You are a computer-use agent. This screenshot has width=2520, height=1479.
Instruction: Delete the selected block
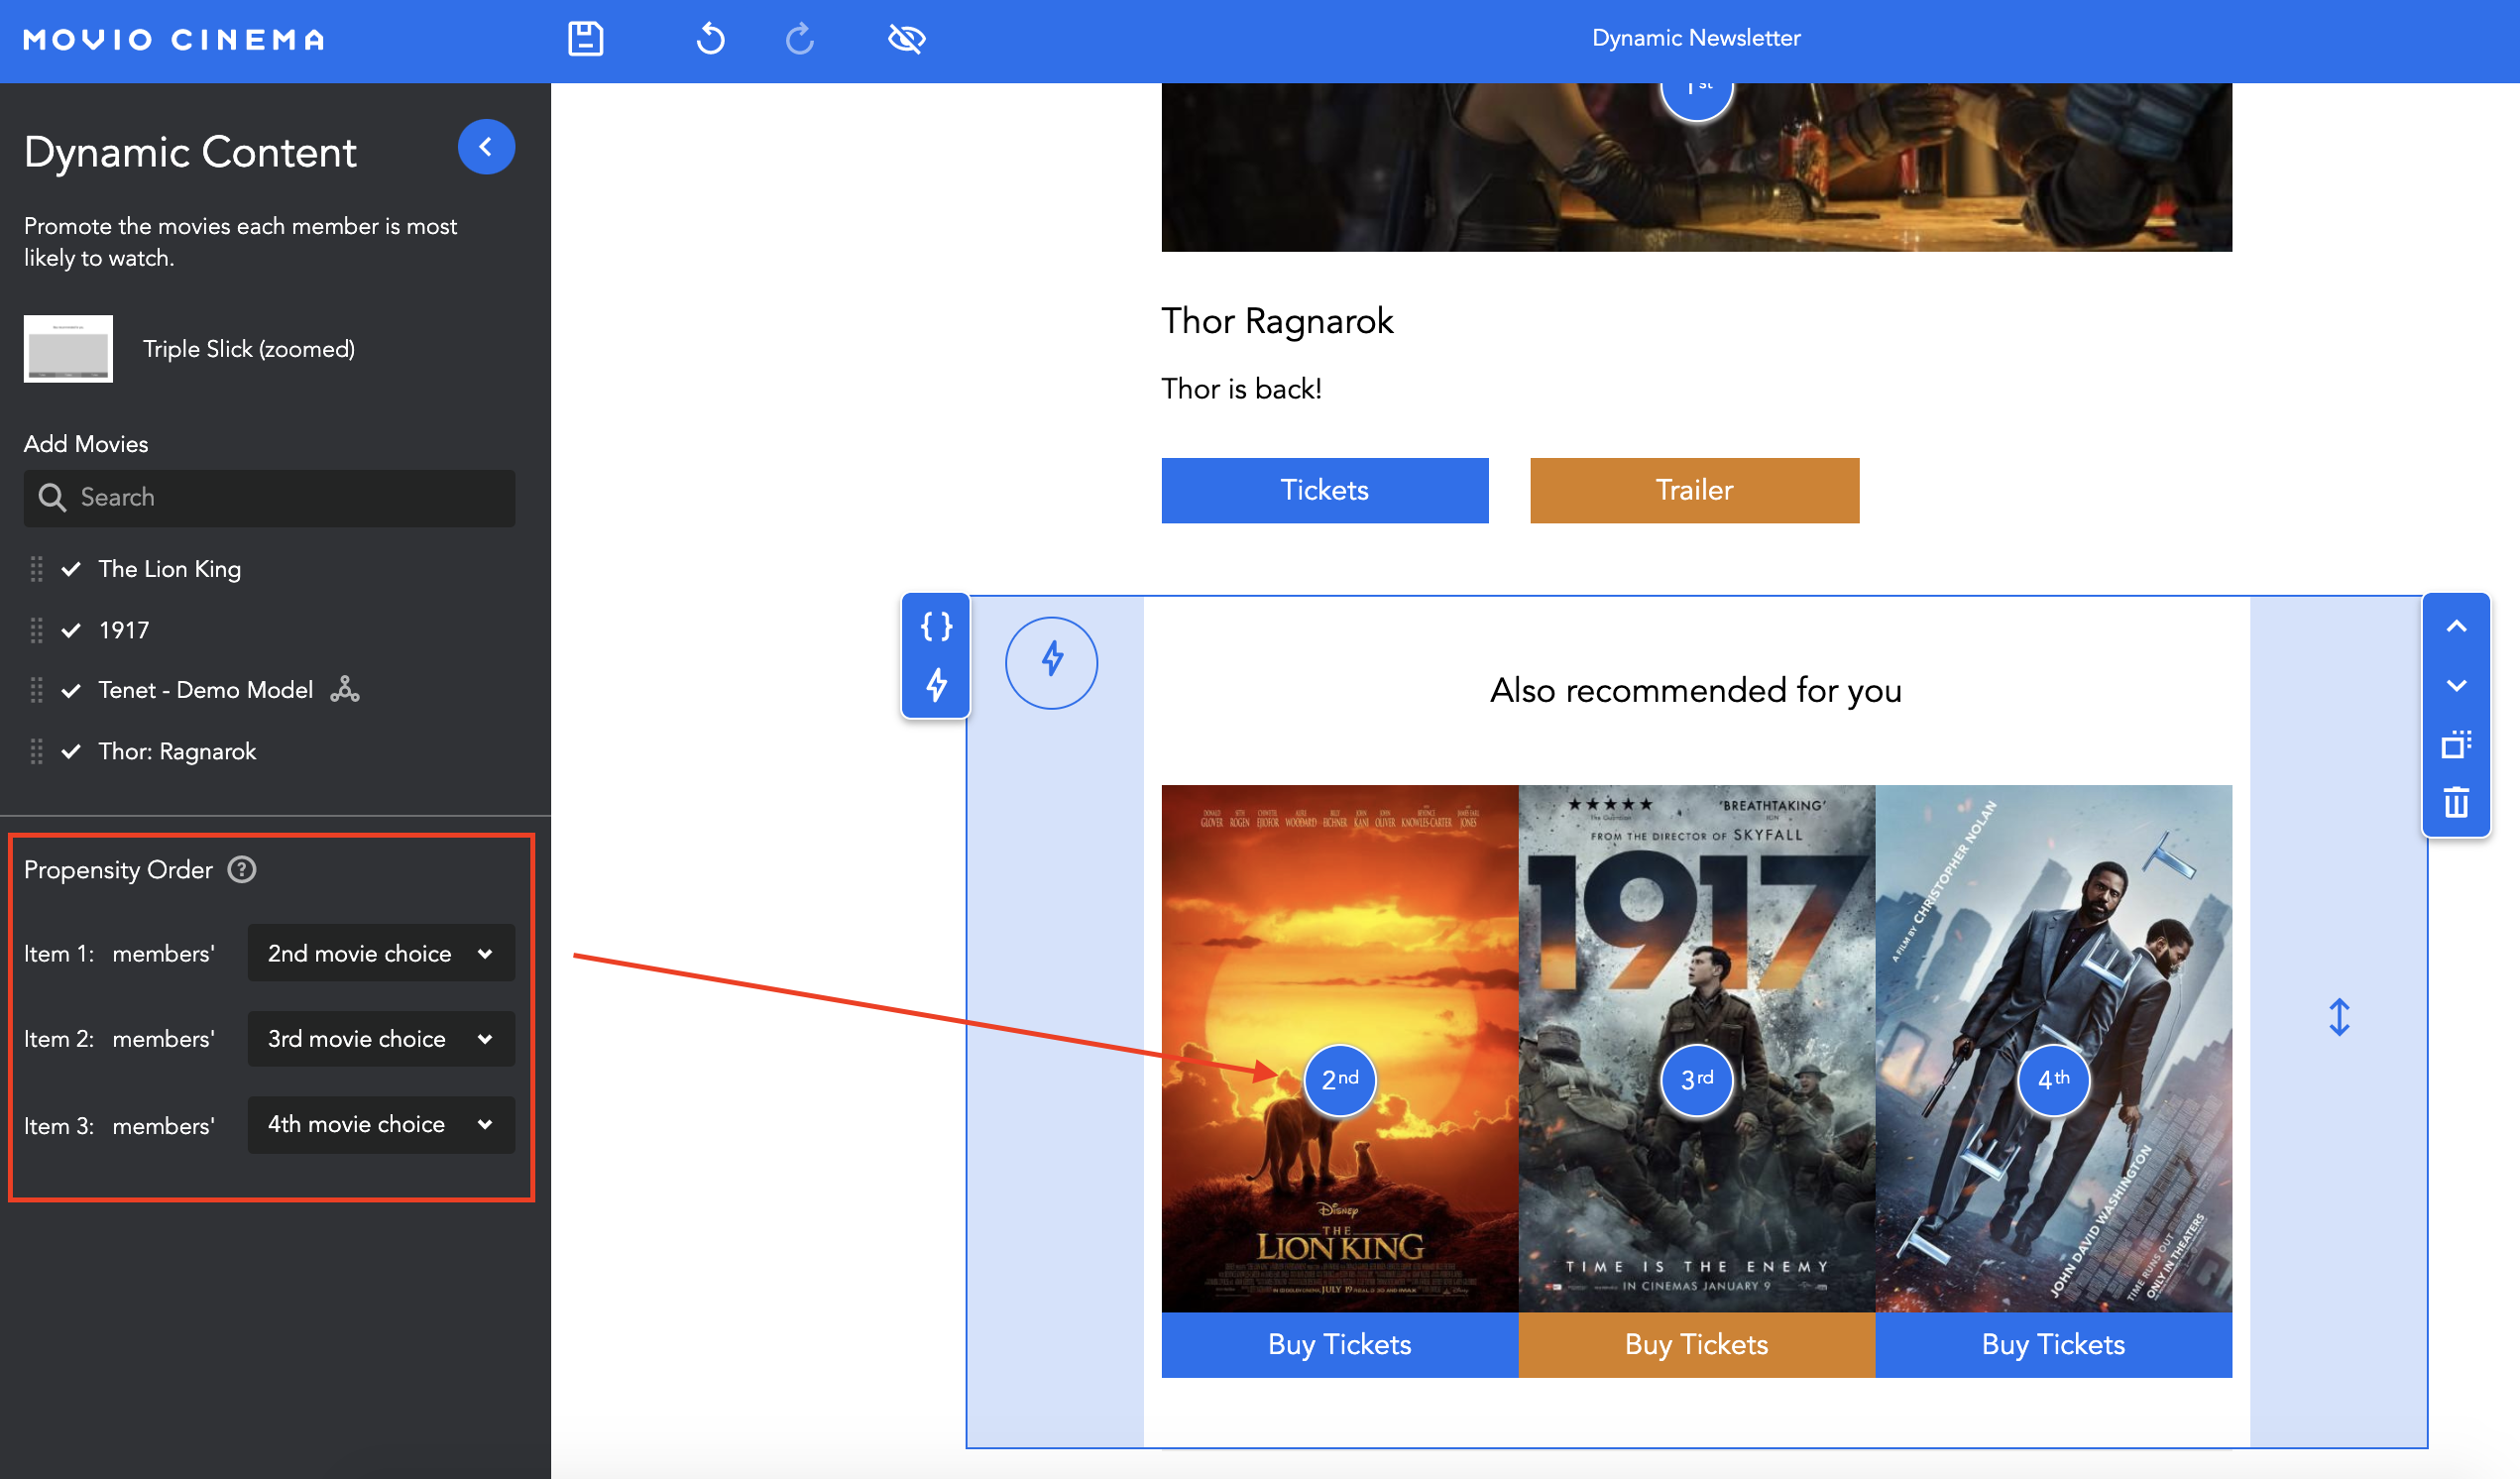pyautogui.click(x=2457, y=803)
